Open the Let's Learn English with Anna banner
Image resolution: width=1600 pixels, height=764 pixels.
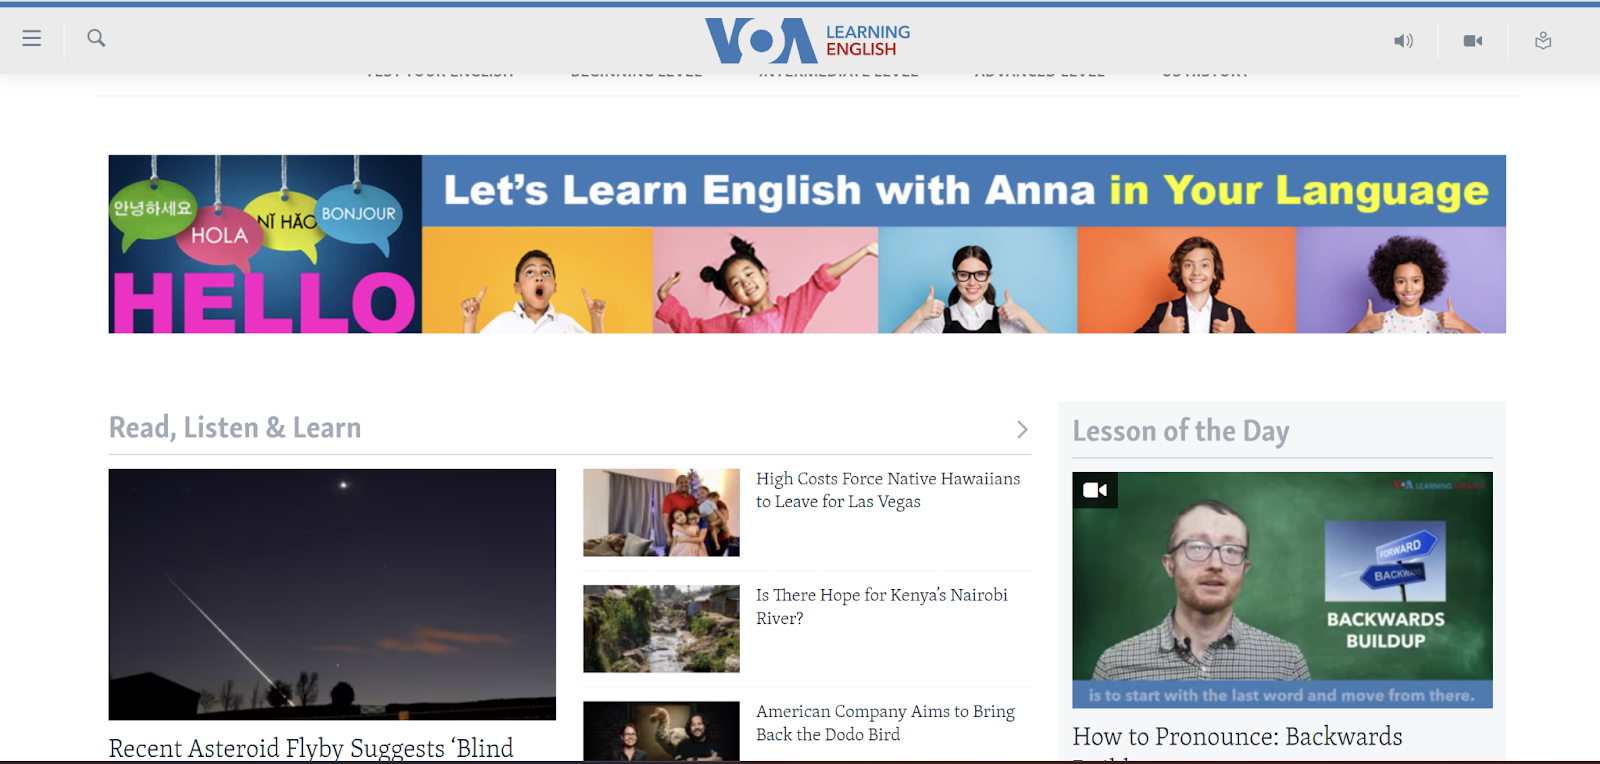tap(807, 244)
